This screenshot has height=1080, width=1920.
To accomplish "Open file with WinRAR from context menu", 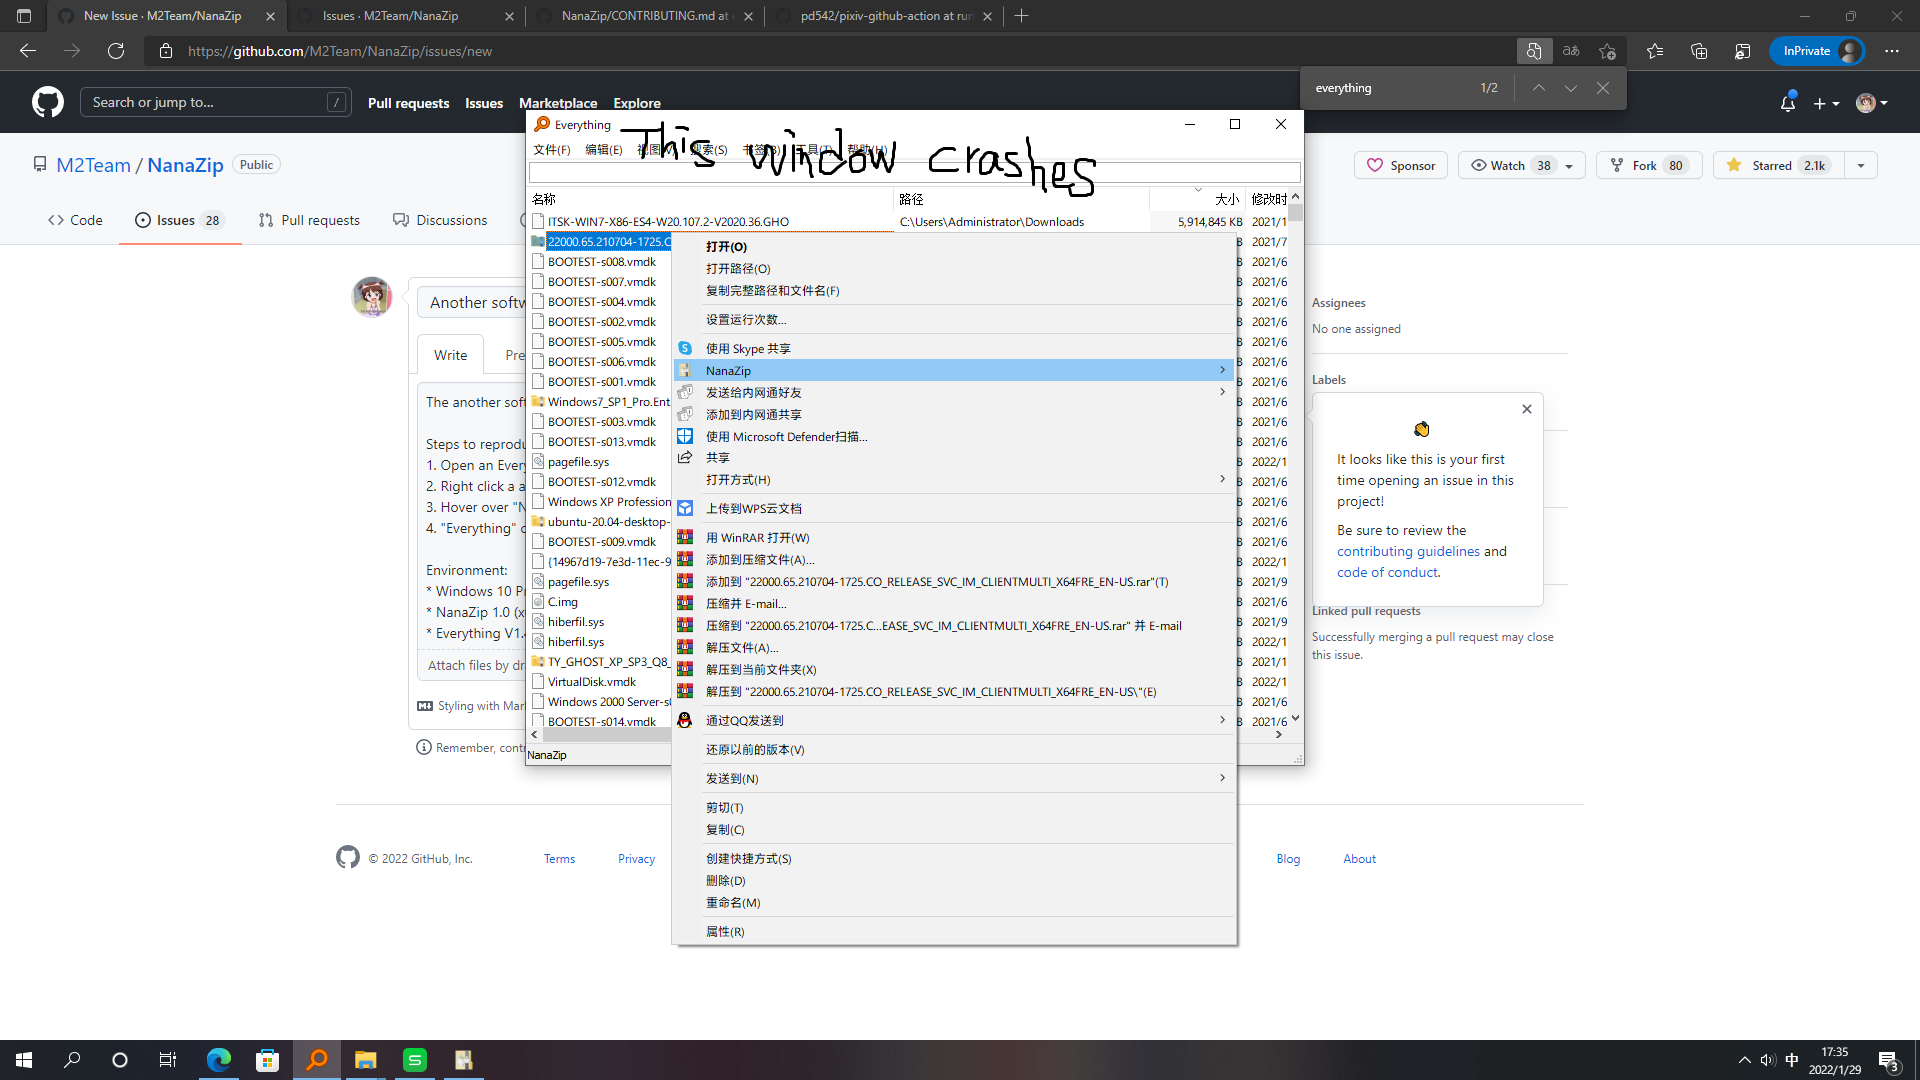I will coord(757,537).
